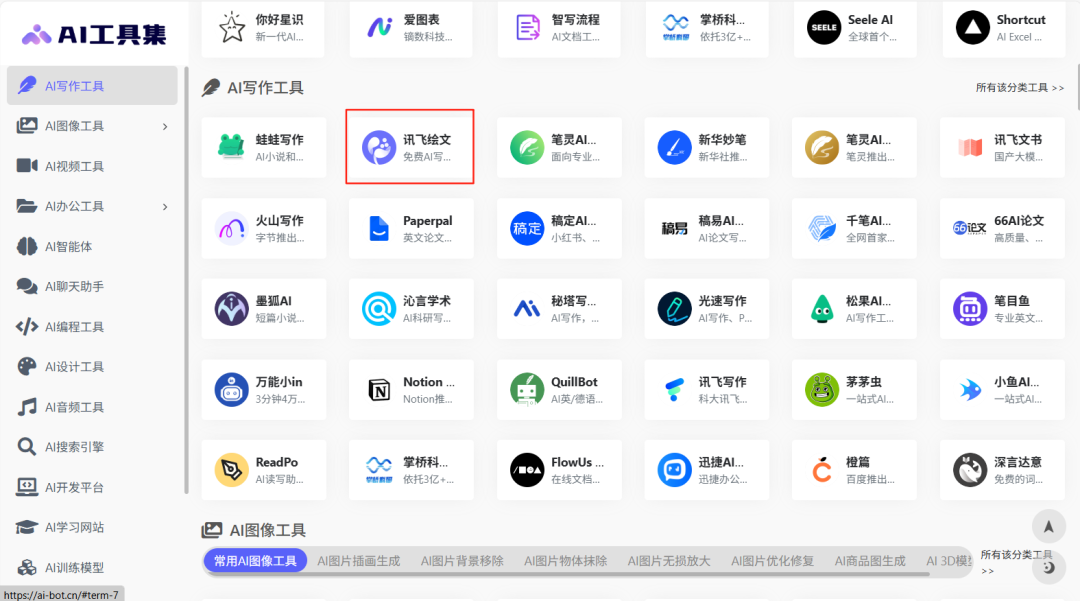
Task: Click the 讯飞写作 icon
Action: (x=674, y=390)
